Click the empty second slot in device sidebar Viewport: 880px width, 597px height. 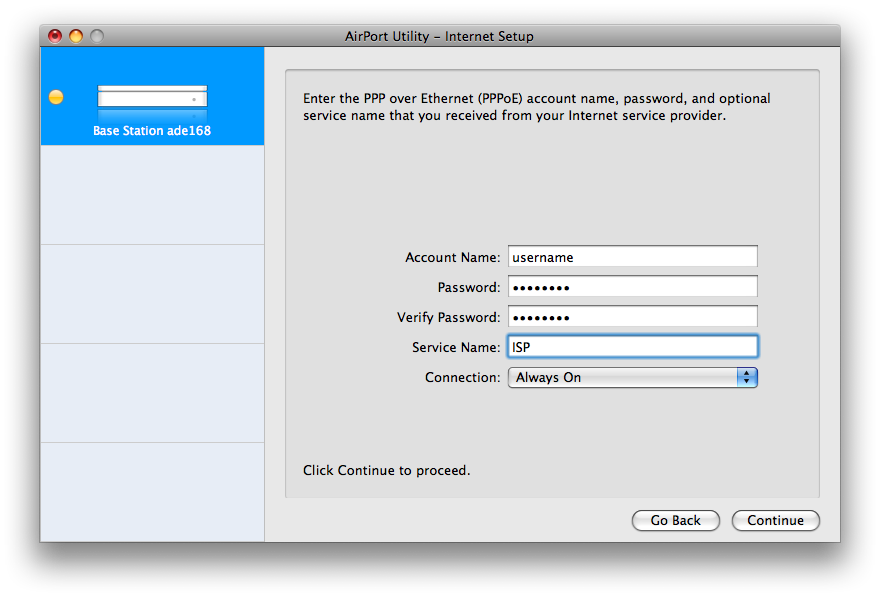[152, 195]
